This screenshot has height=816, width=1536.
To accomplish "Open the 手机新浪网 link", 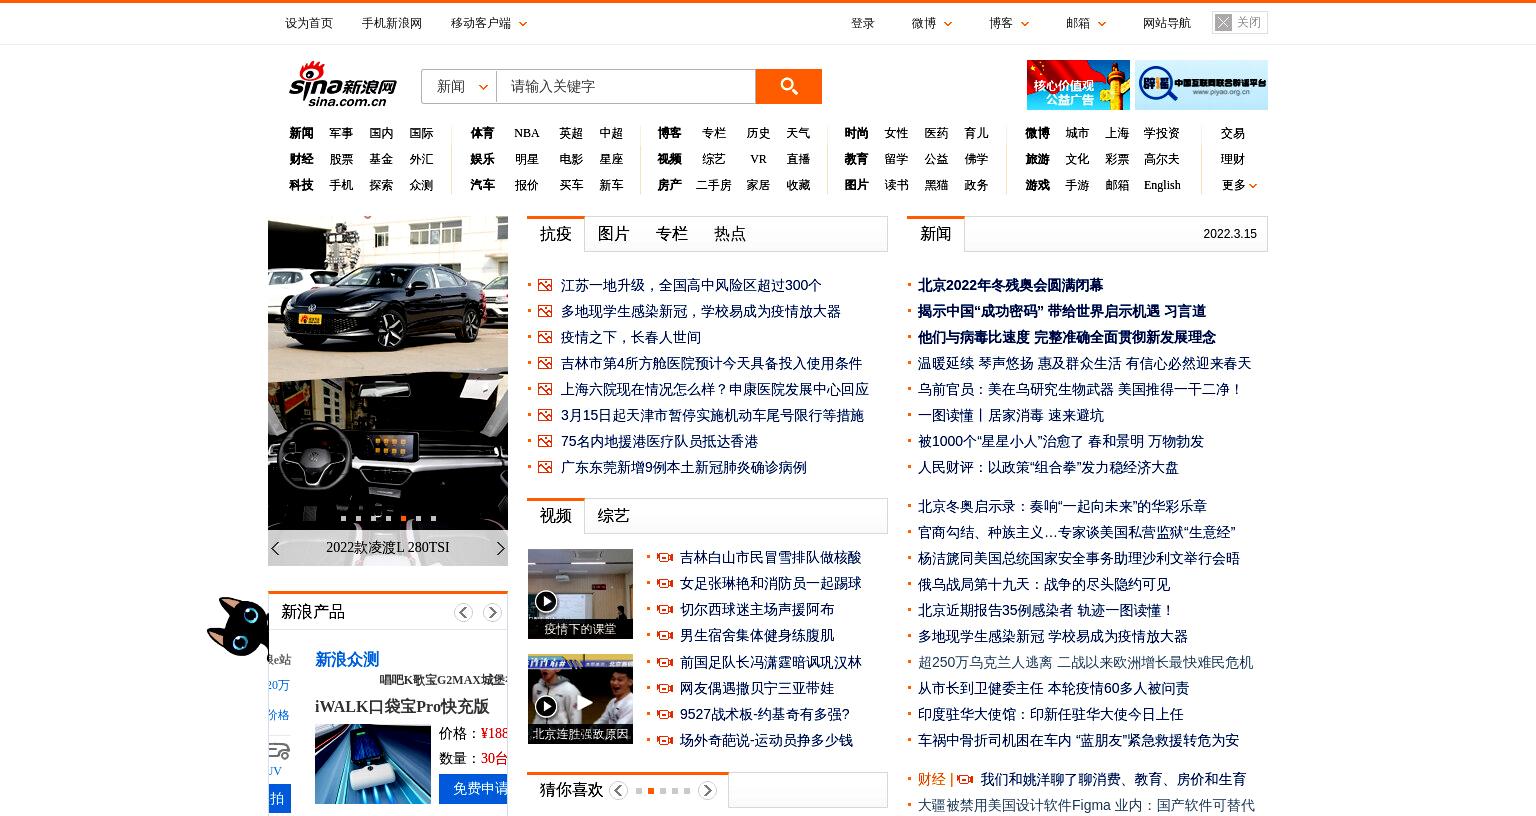I will pos(392,23).
